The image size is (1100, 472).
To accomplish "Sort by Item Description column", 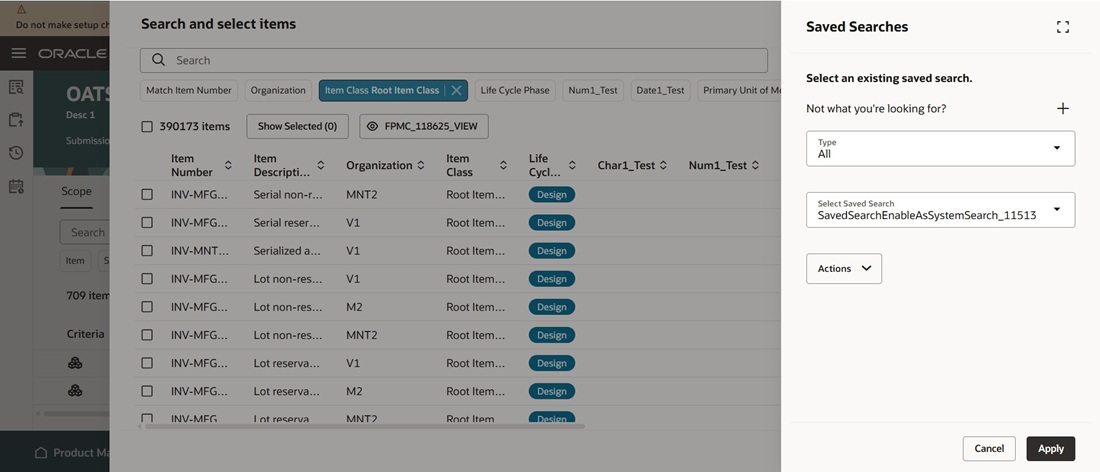I will click(x=321, y=166).
